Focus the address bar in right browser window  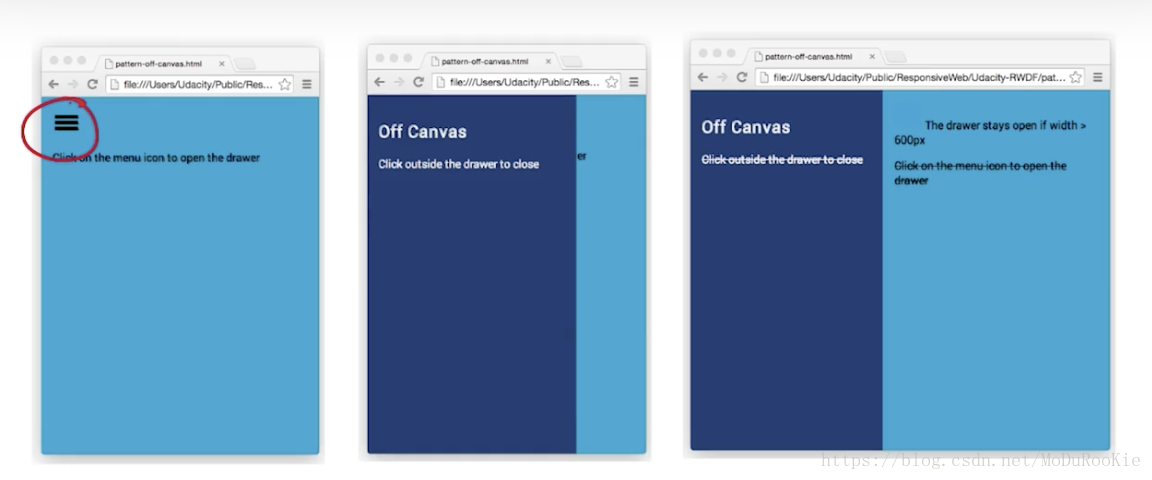pos(920,77)
